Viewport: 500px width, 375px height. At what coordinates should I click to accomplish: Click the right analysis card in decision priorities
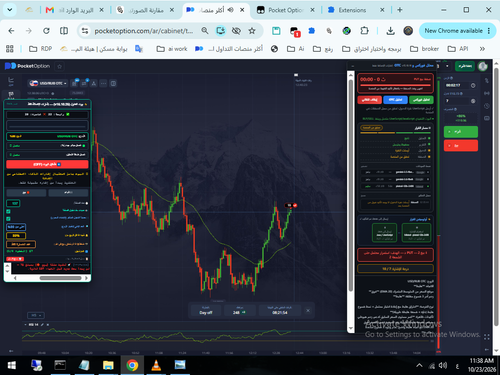(417, 232)
